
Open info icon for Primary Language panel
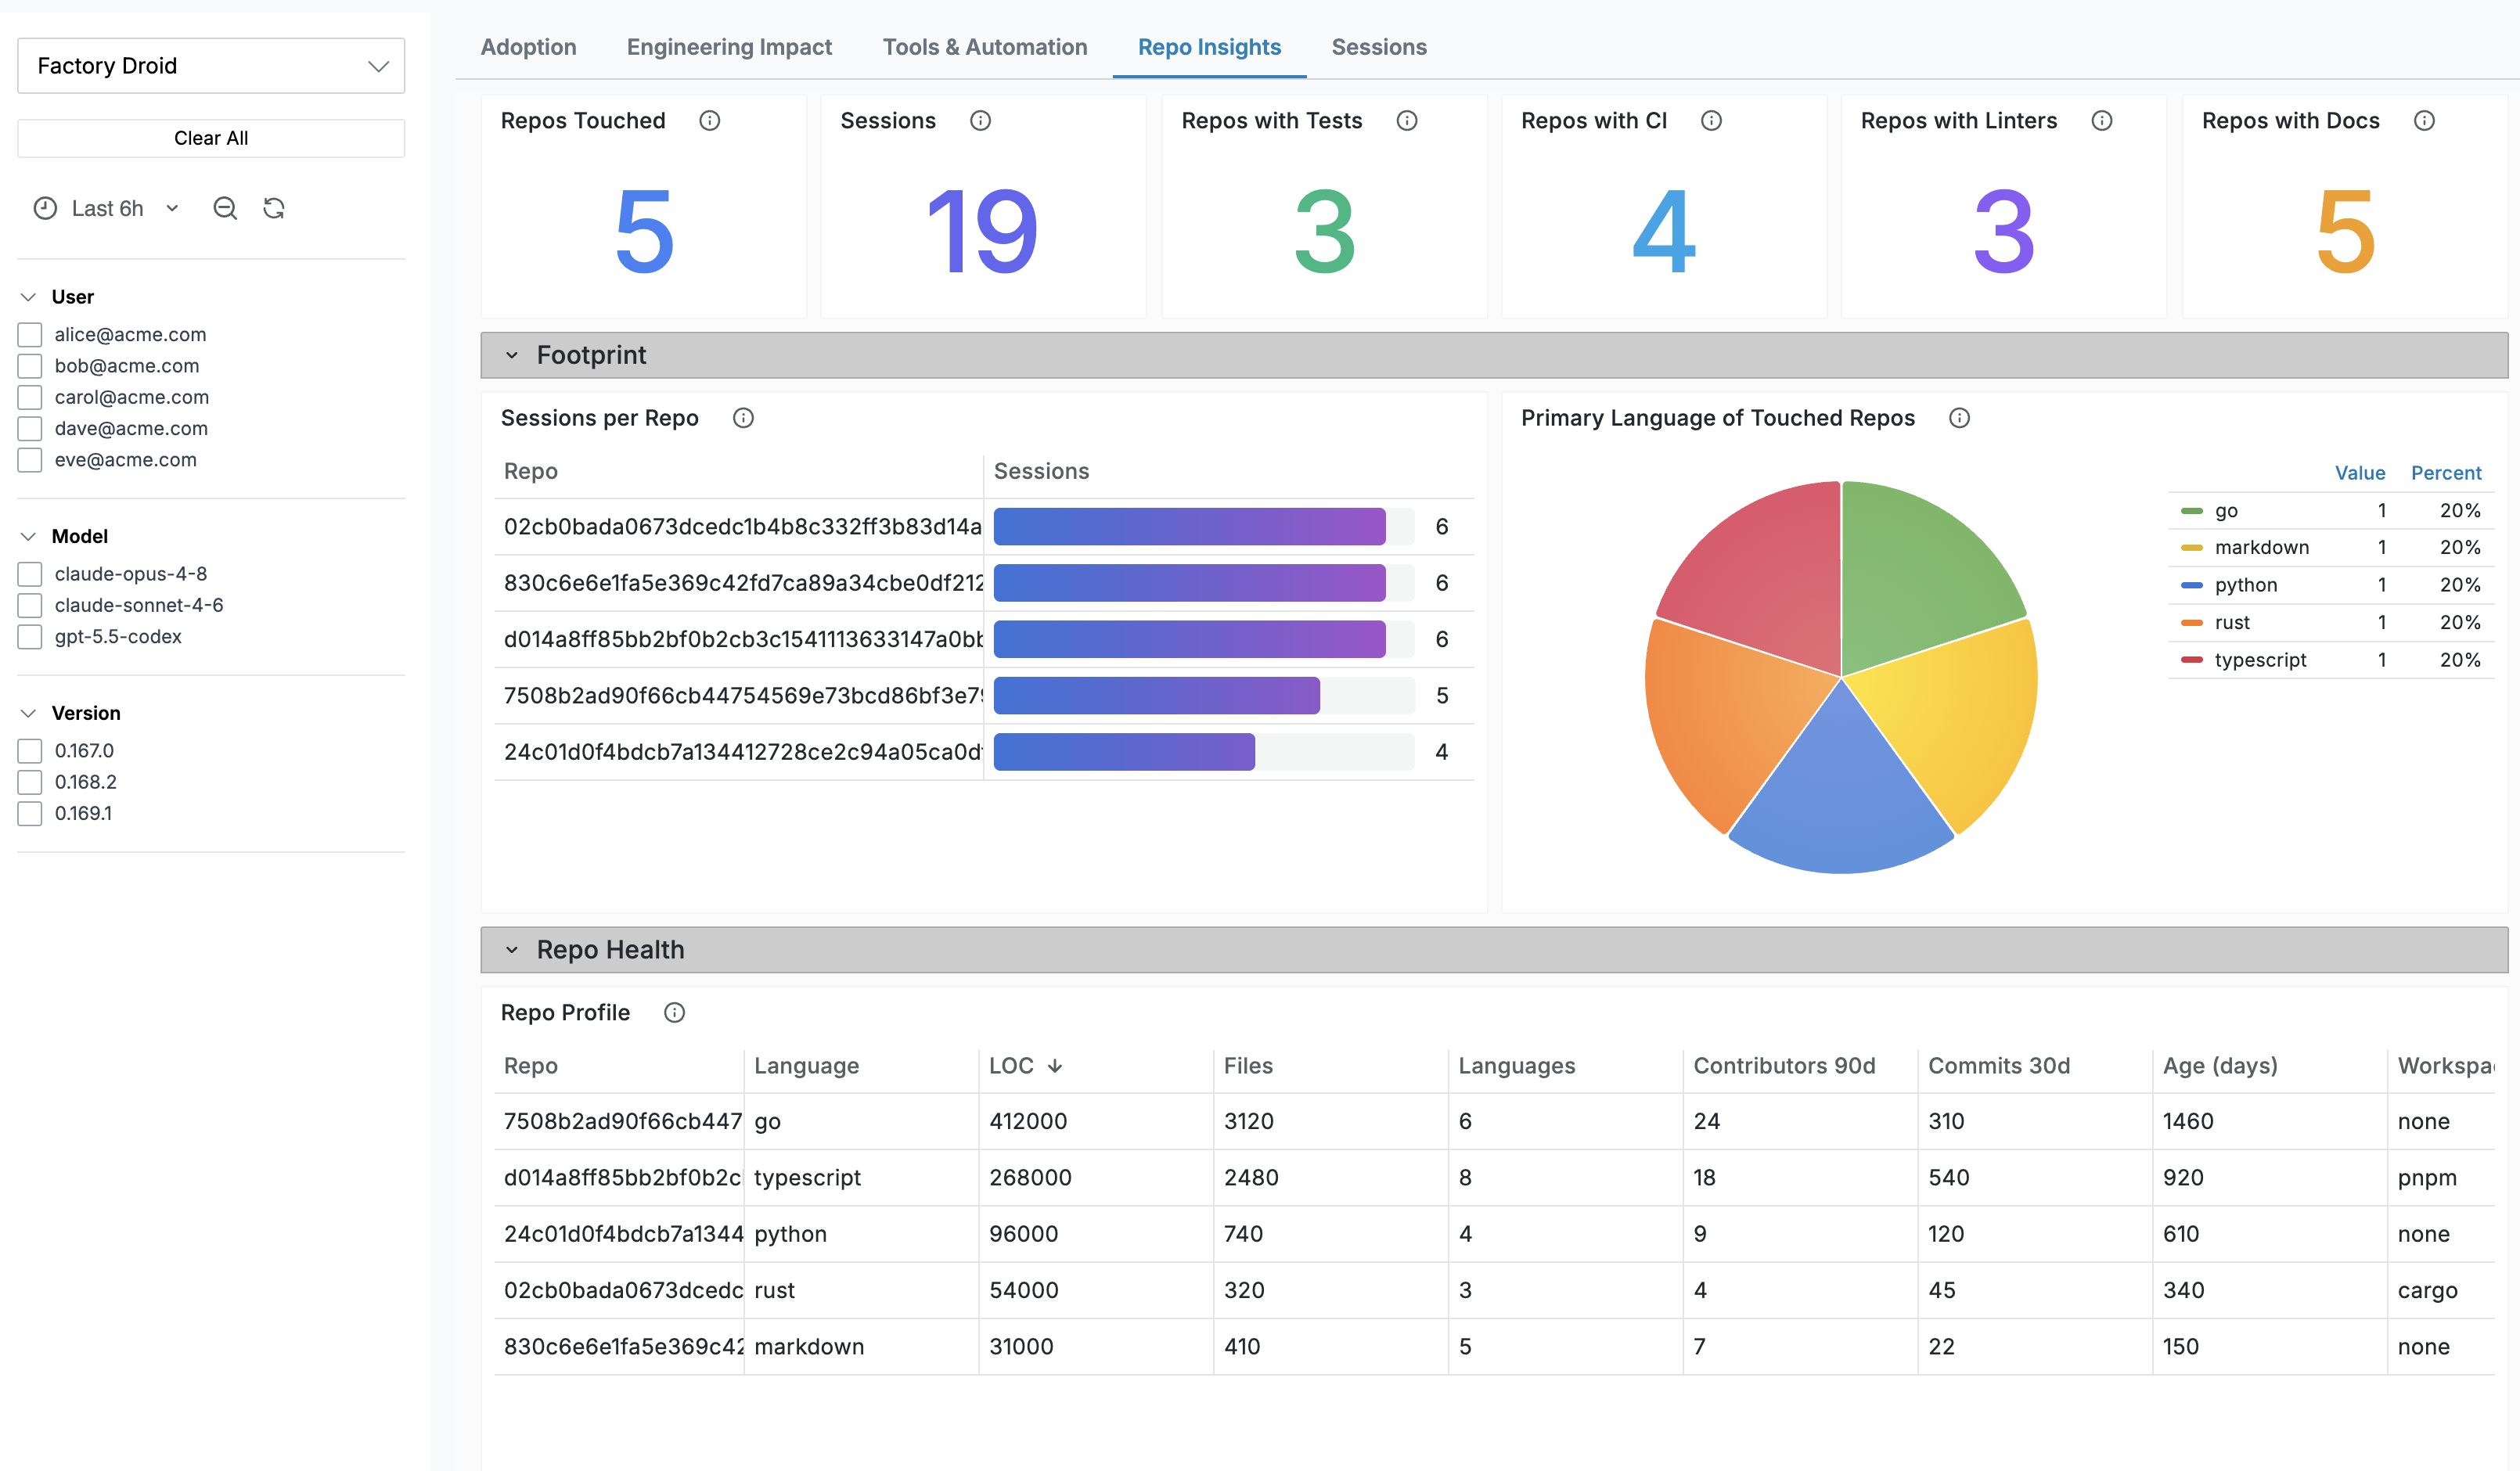click(x=1959, y=418)
